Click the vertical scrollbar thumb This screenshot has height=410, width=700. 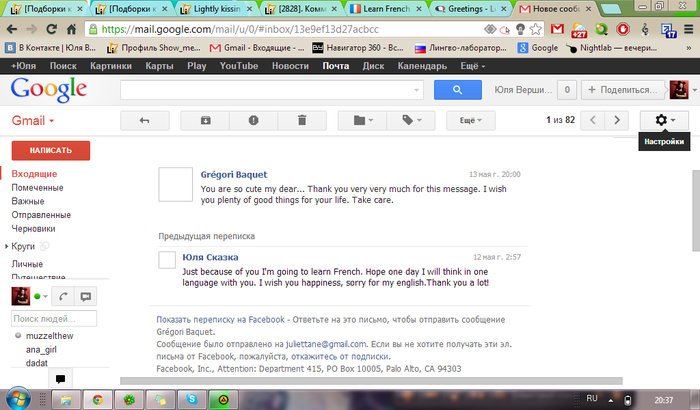tap(696, 211)
